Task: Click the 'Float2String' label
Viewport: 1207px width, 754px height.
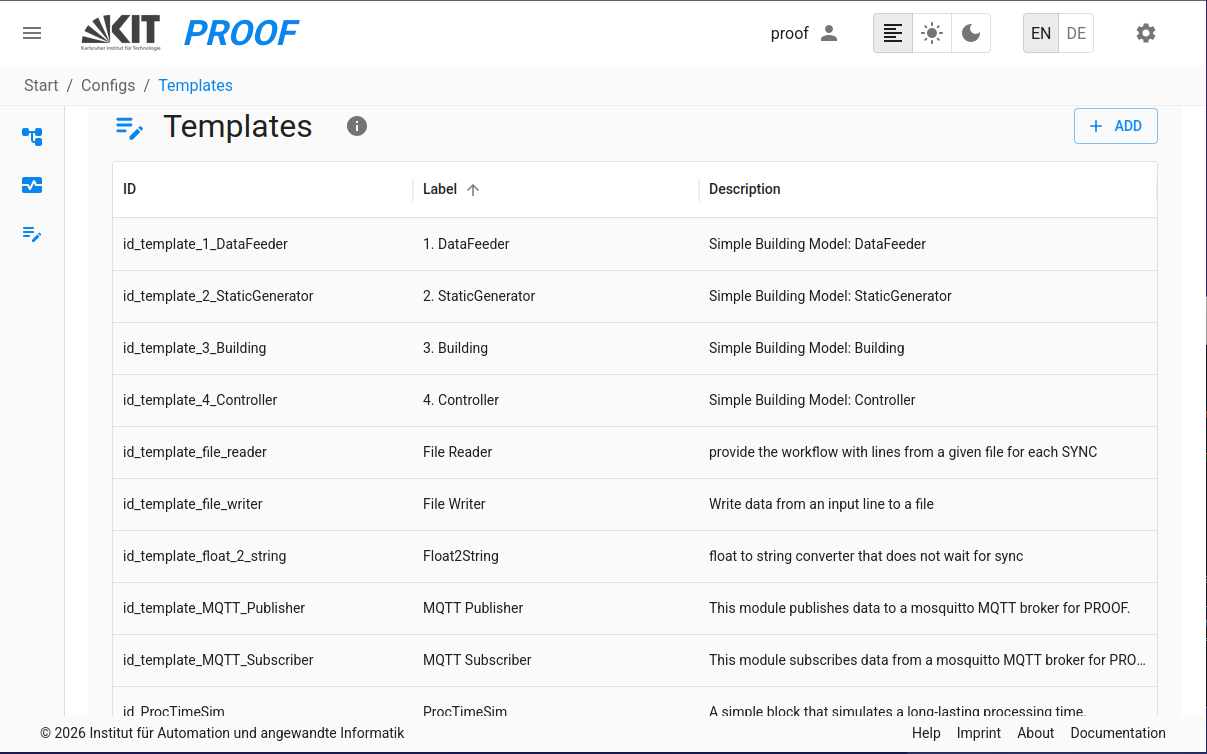Action: click(x=460, y=556)
